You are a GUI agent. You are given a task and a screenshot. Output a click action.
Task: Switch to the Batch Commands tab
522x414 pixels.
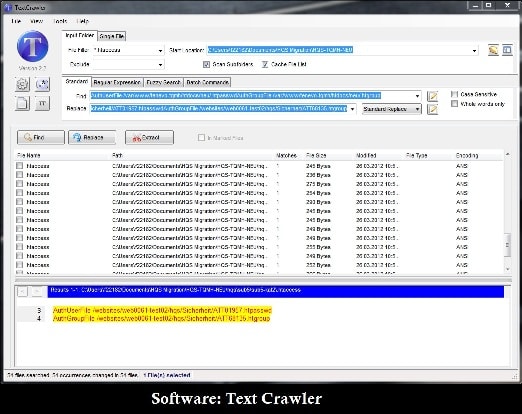207,82
